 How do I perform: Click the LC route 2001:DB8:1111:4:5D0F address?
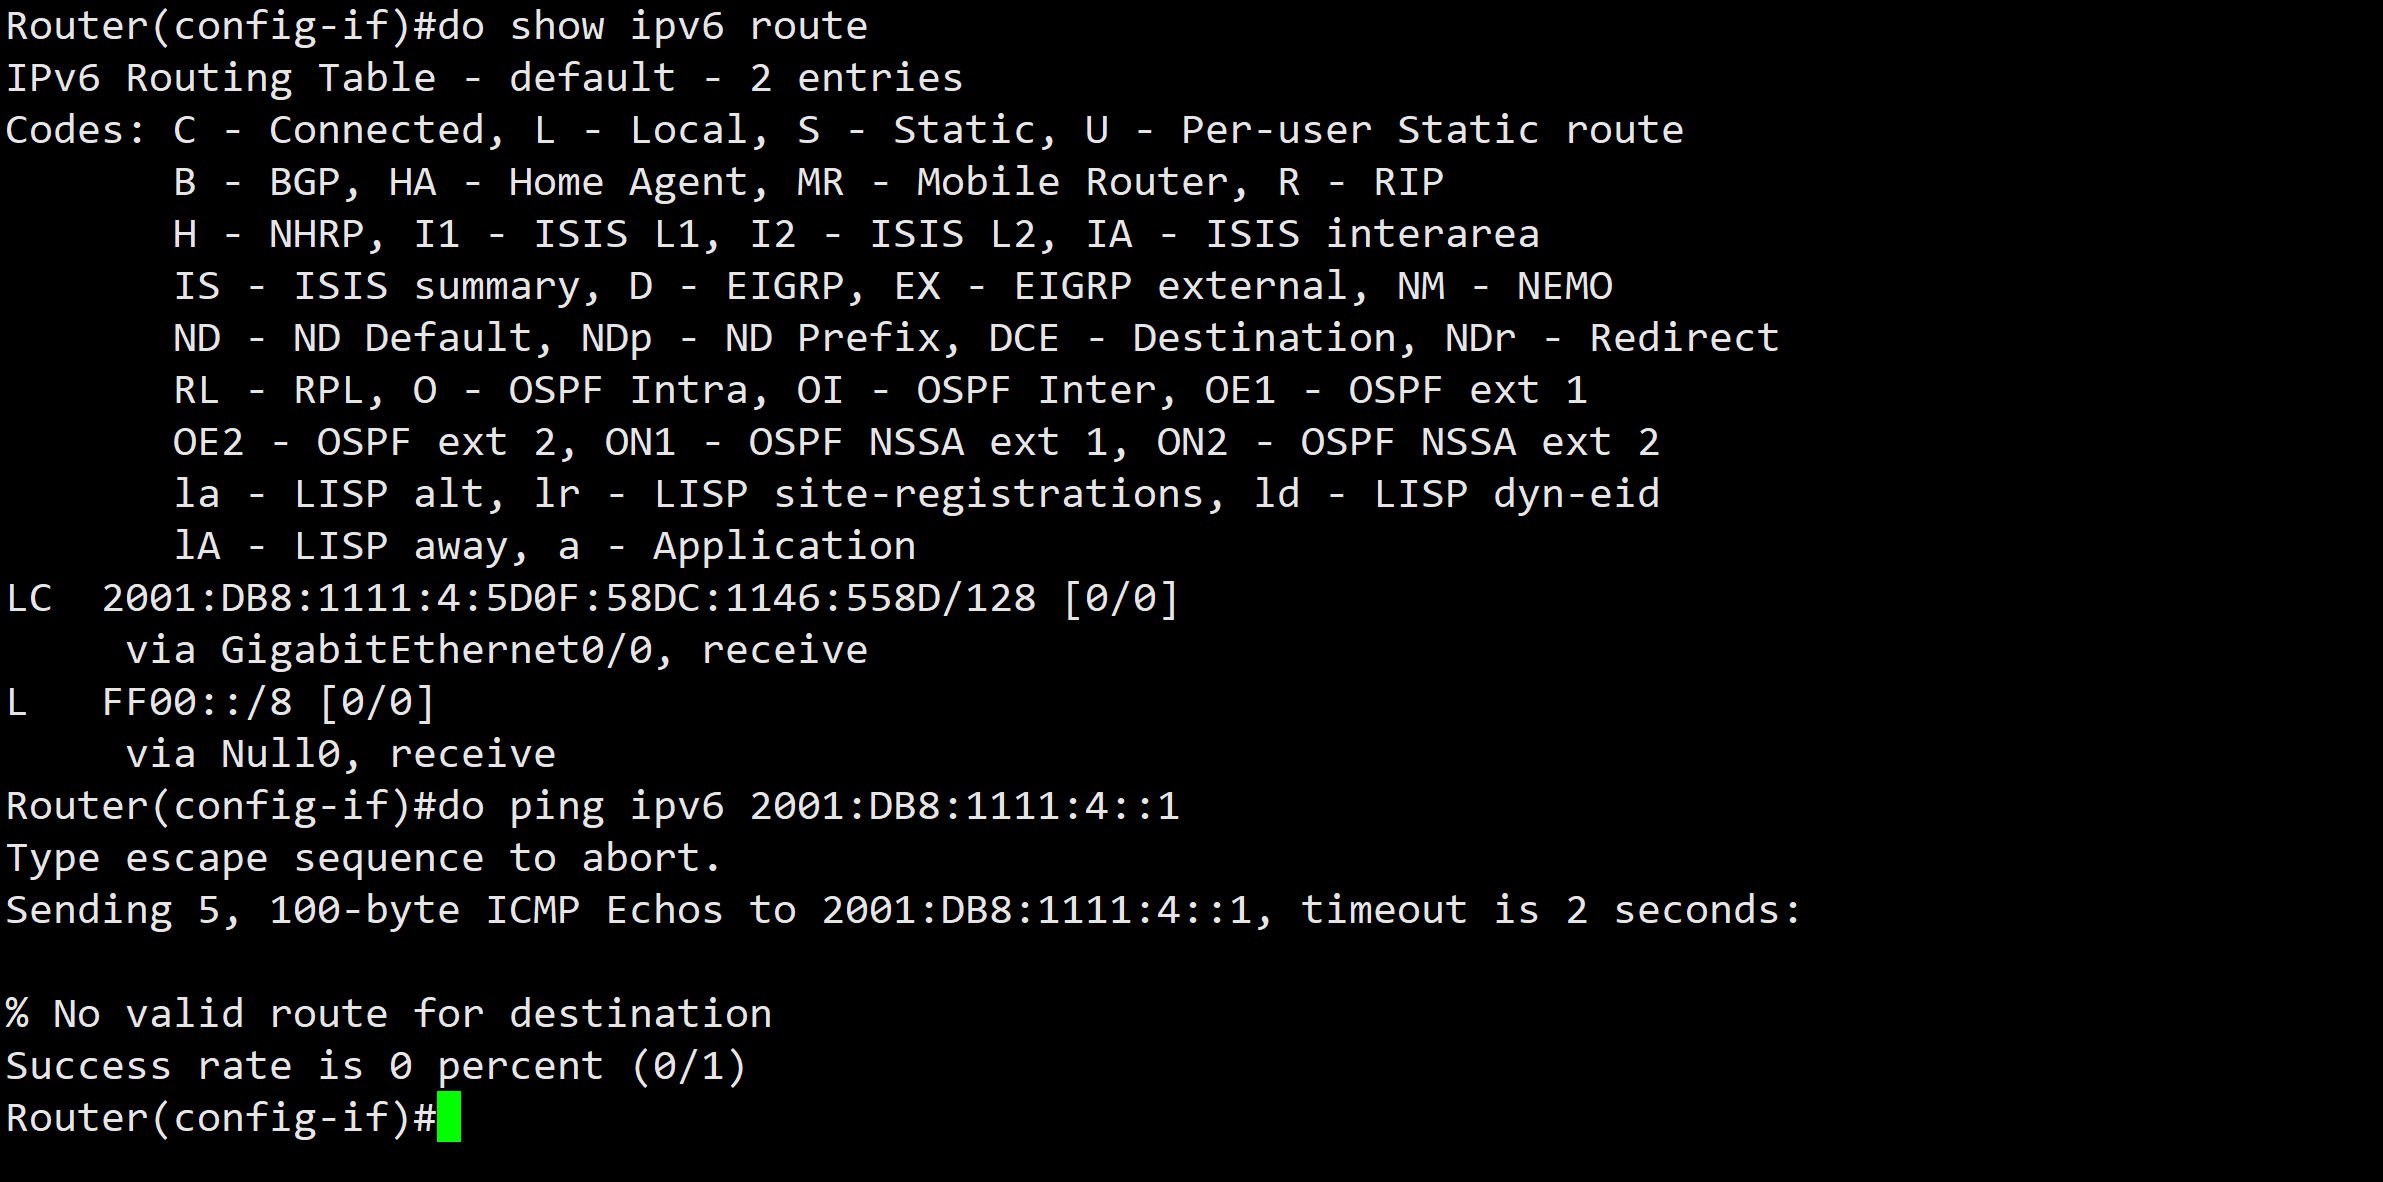pyautogui.click(x=569, y=598)
